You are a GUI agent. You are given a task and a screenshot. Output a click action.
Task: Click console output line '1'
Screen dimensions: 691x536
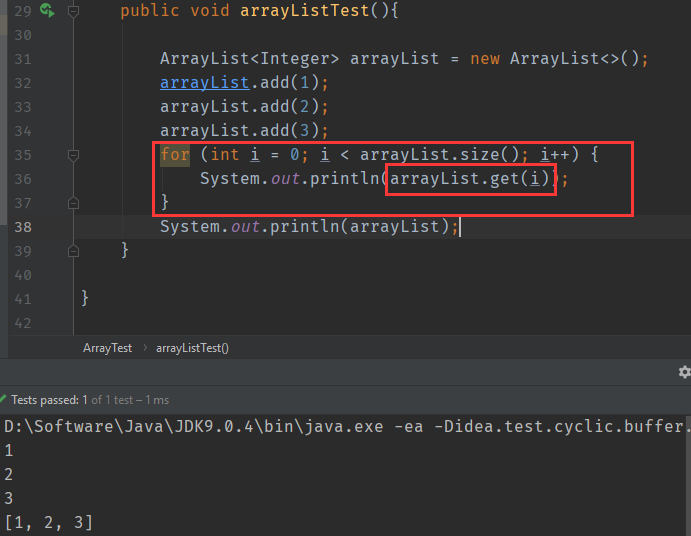[x=9, y=450]
